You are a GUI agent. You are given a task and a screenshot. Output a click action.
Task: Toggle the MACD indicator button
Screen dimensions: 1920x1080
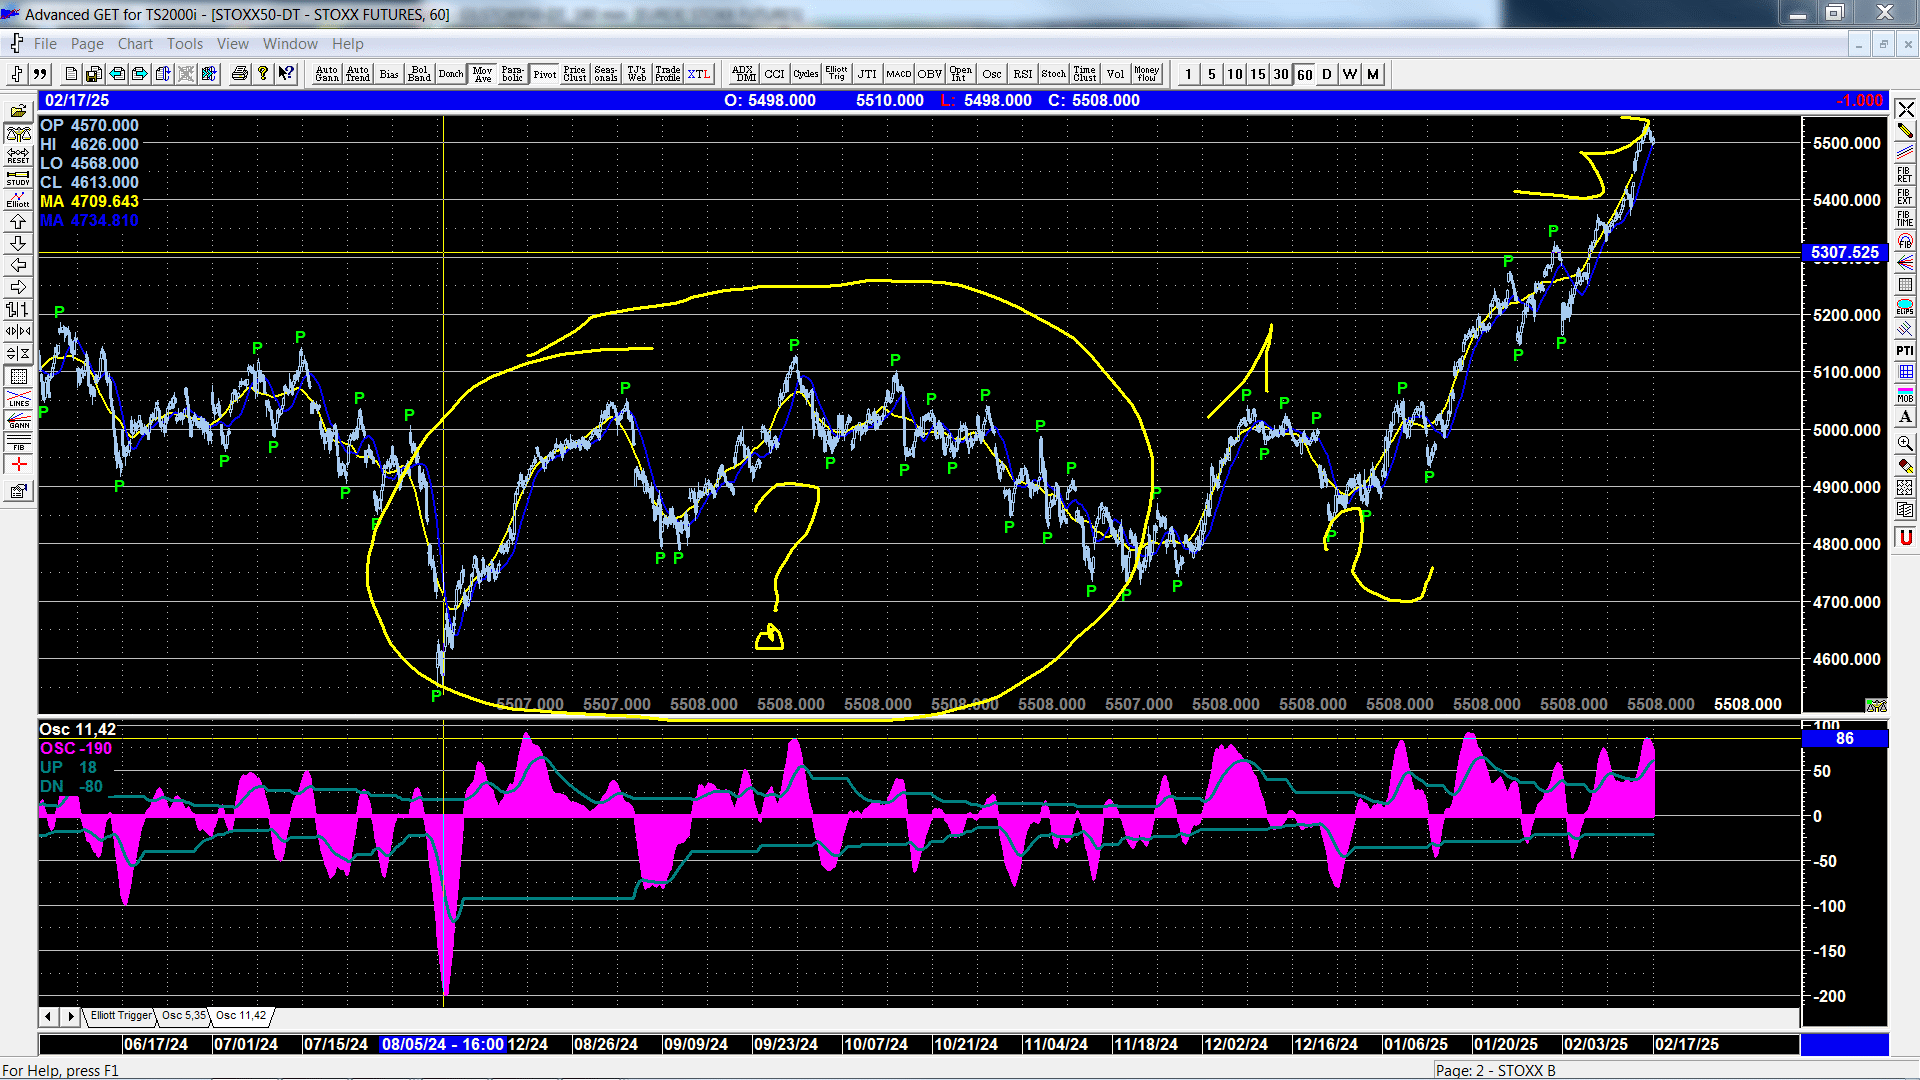point(899,74)
